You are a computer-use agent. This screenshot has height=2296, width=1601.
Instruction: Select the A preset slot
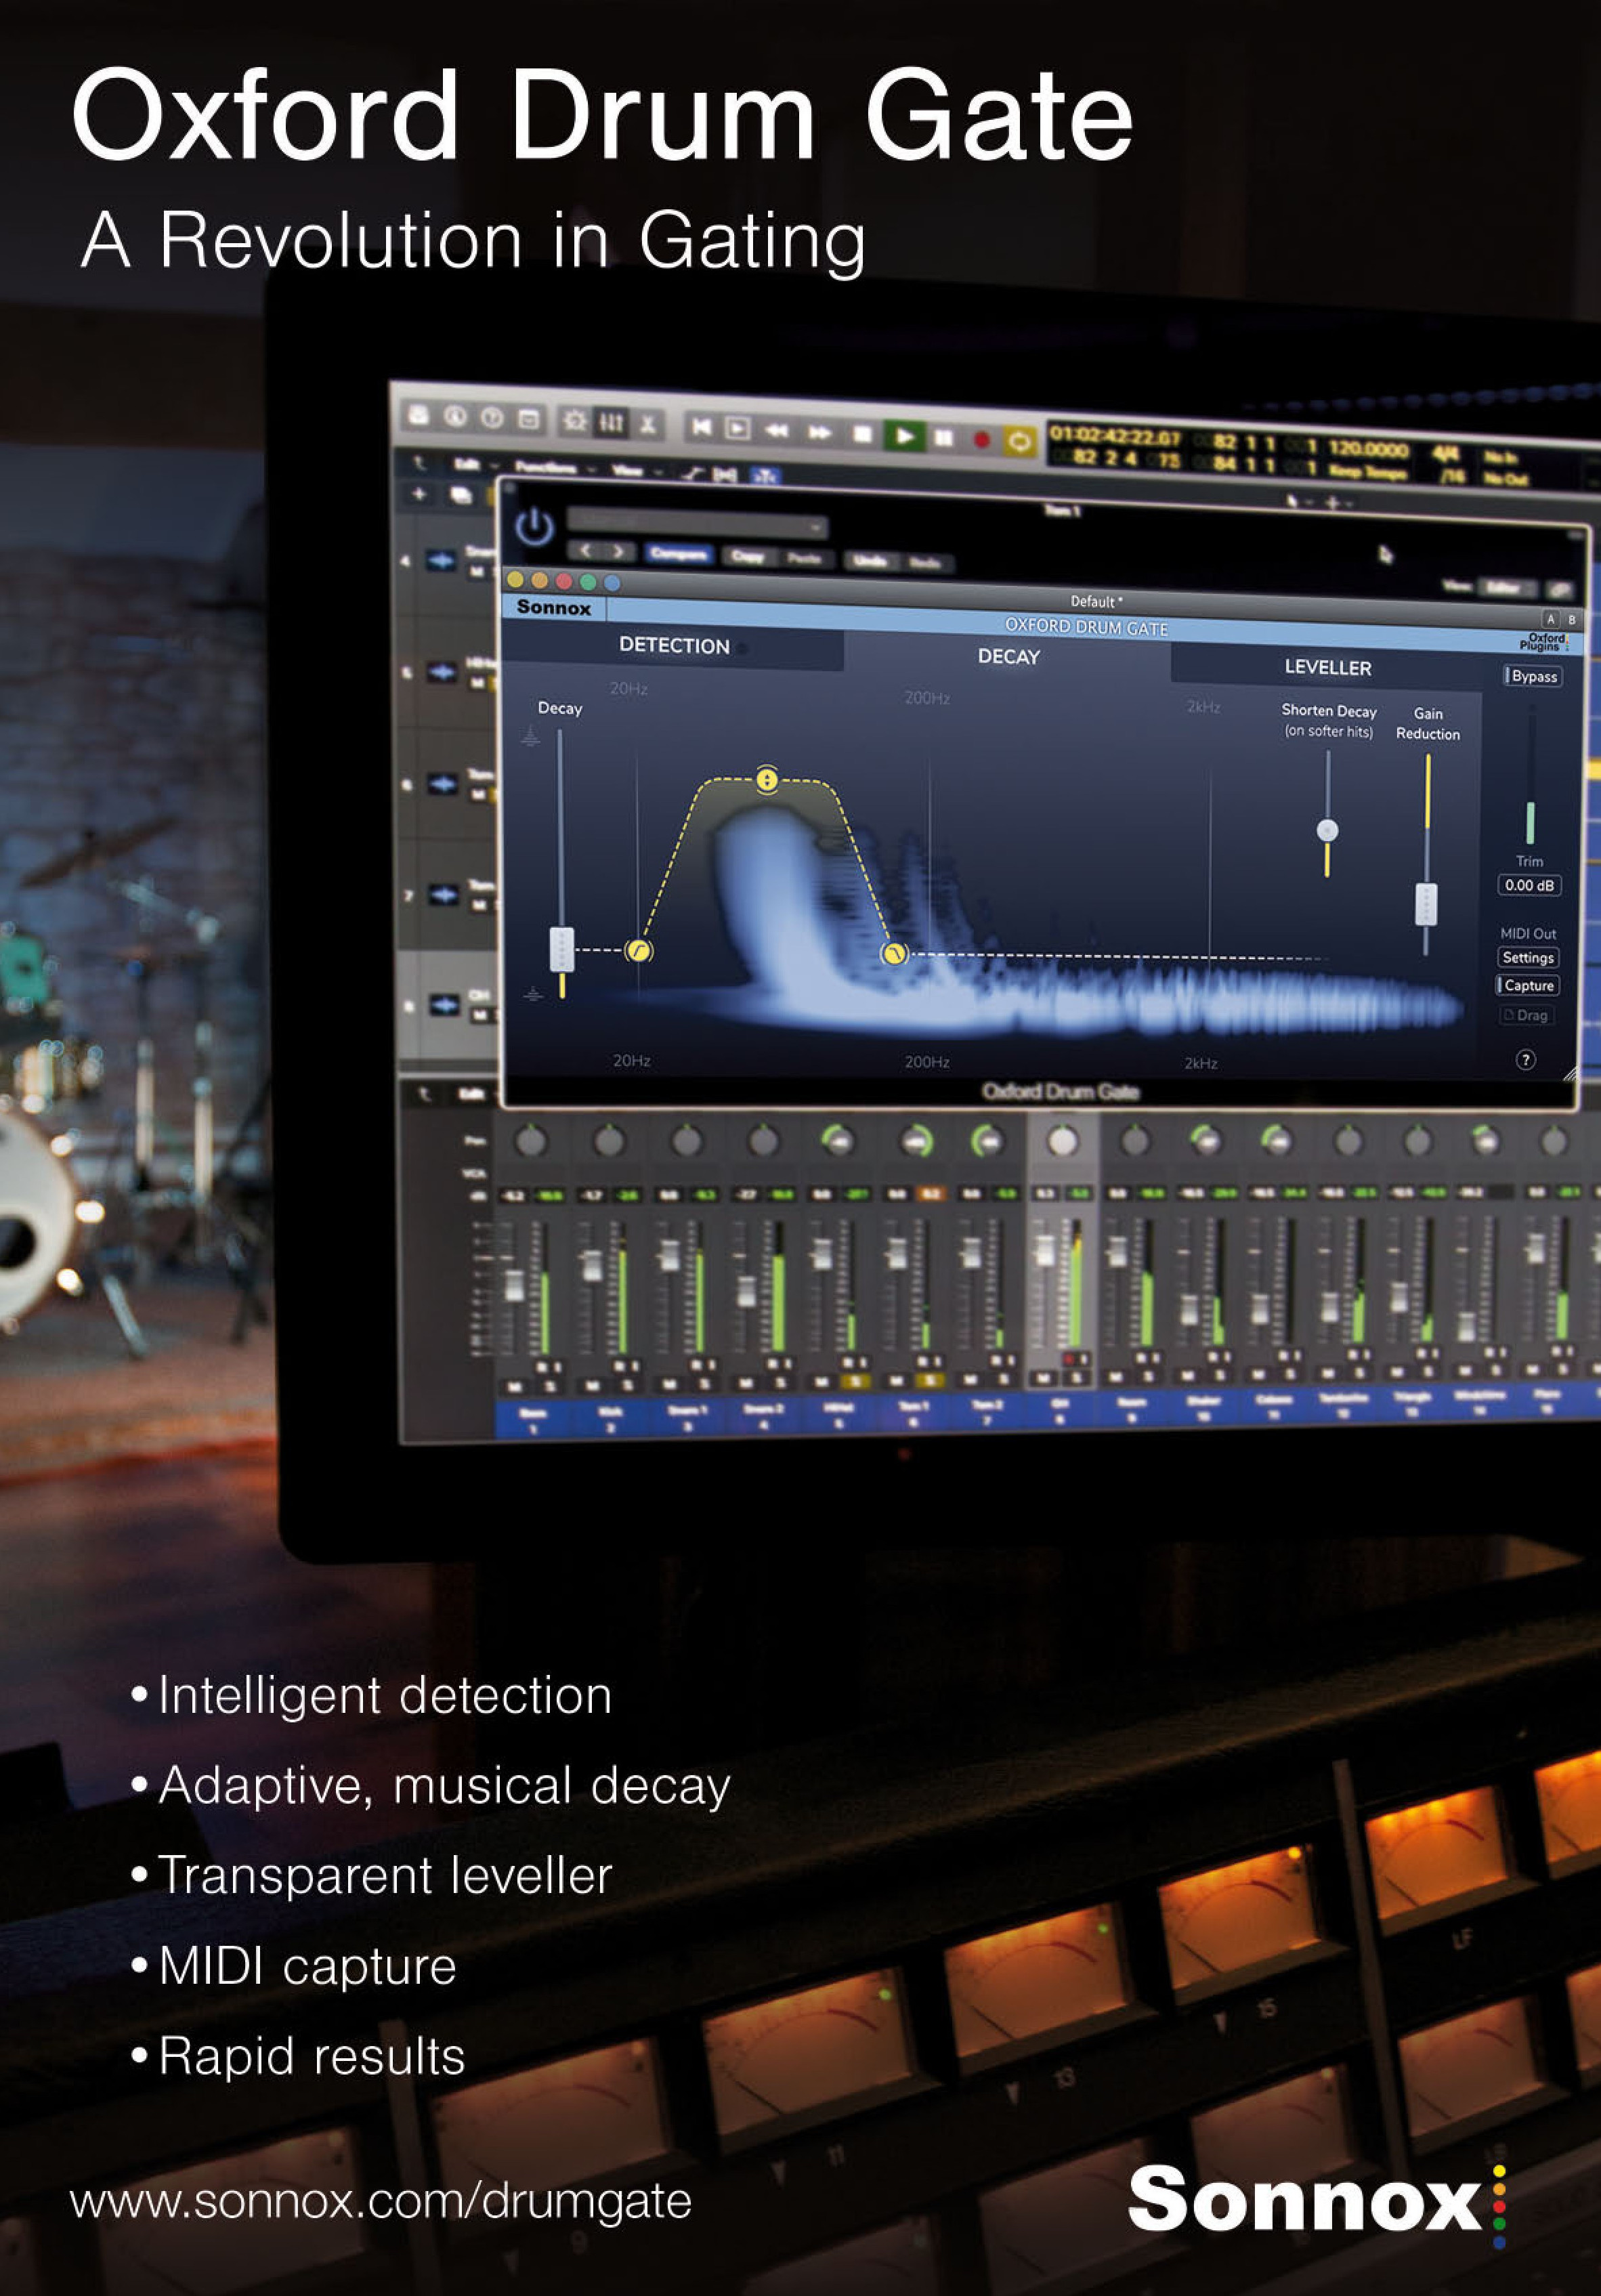(1551, 619)
